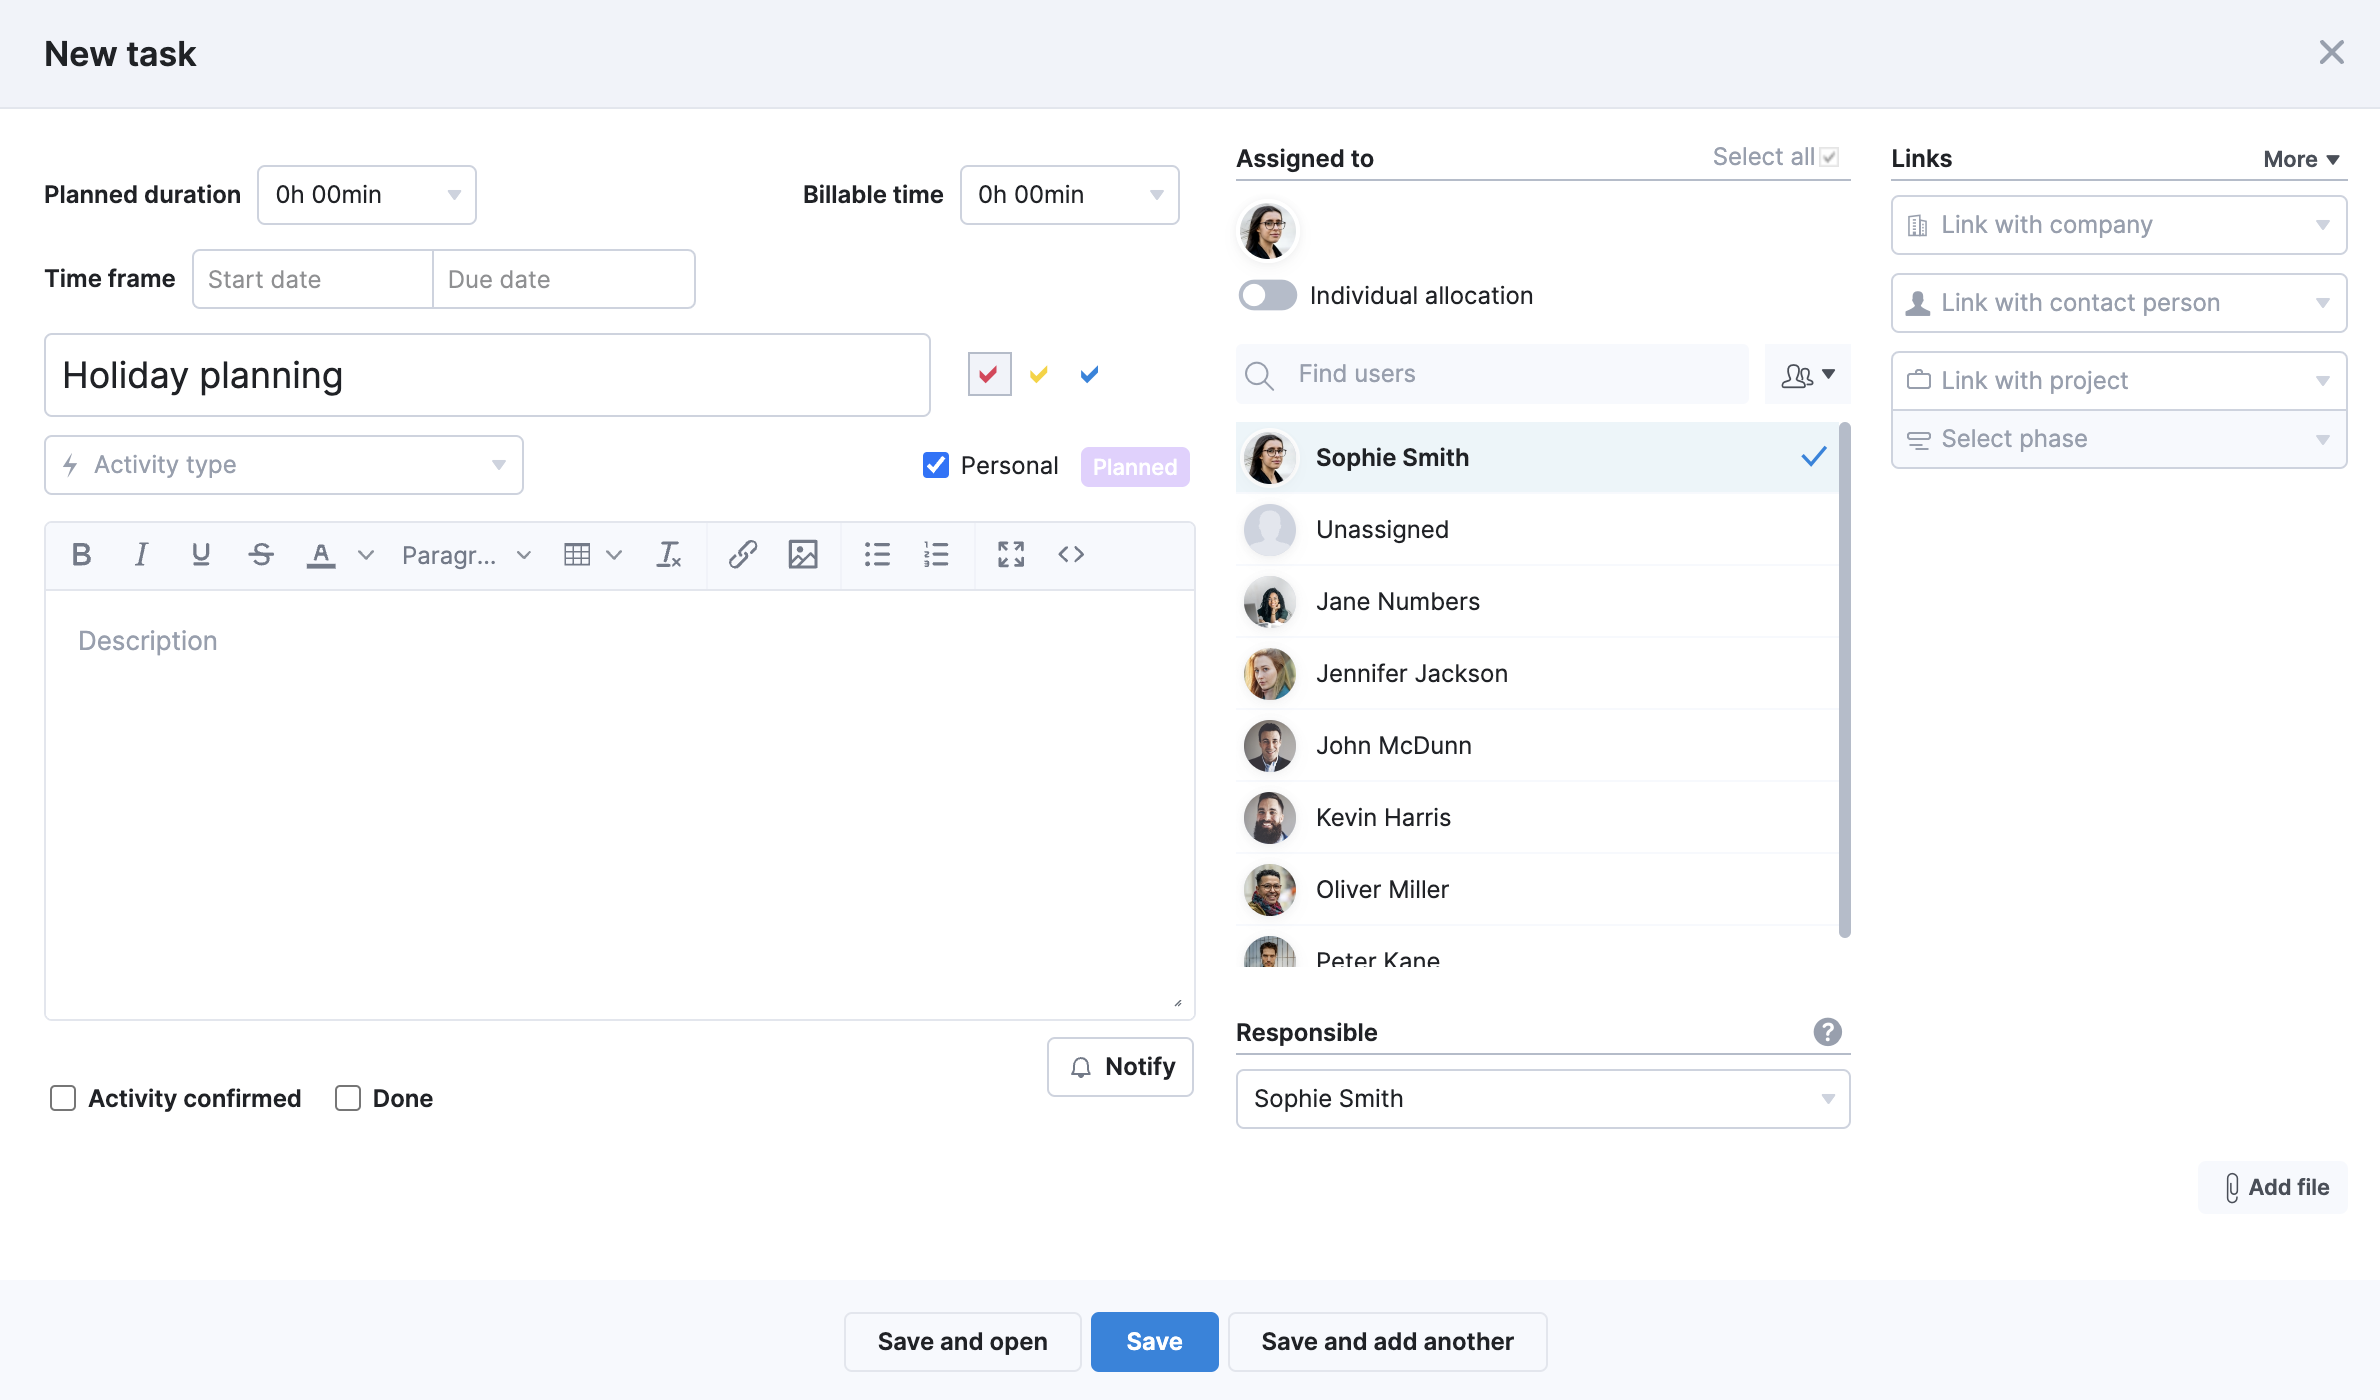The height and width of the screenshot is (1400, 2380).
Task: Toggle Individual allocation switch
Action: [x=1268, y=296]
